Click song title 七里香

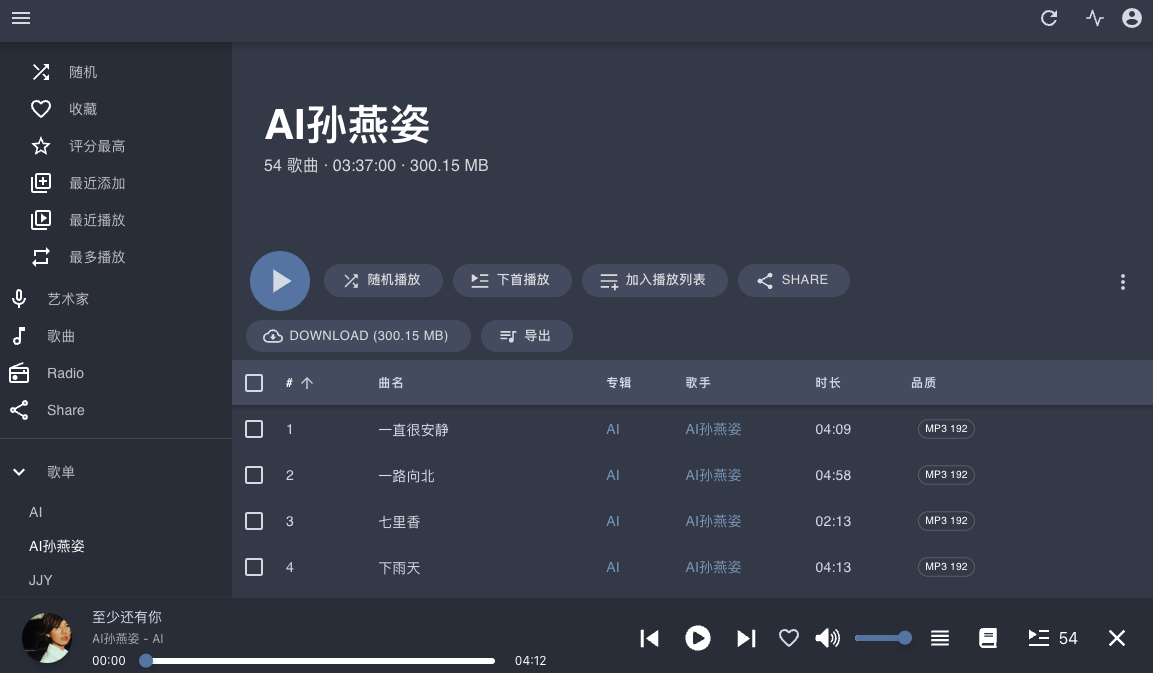click(x=399, y=521)
